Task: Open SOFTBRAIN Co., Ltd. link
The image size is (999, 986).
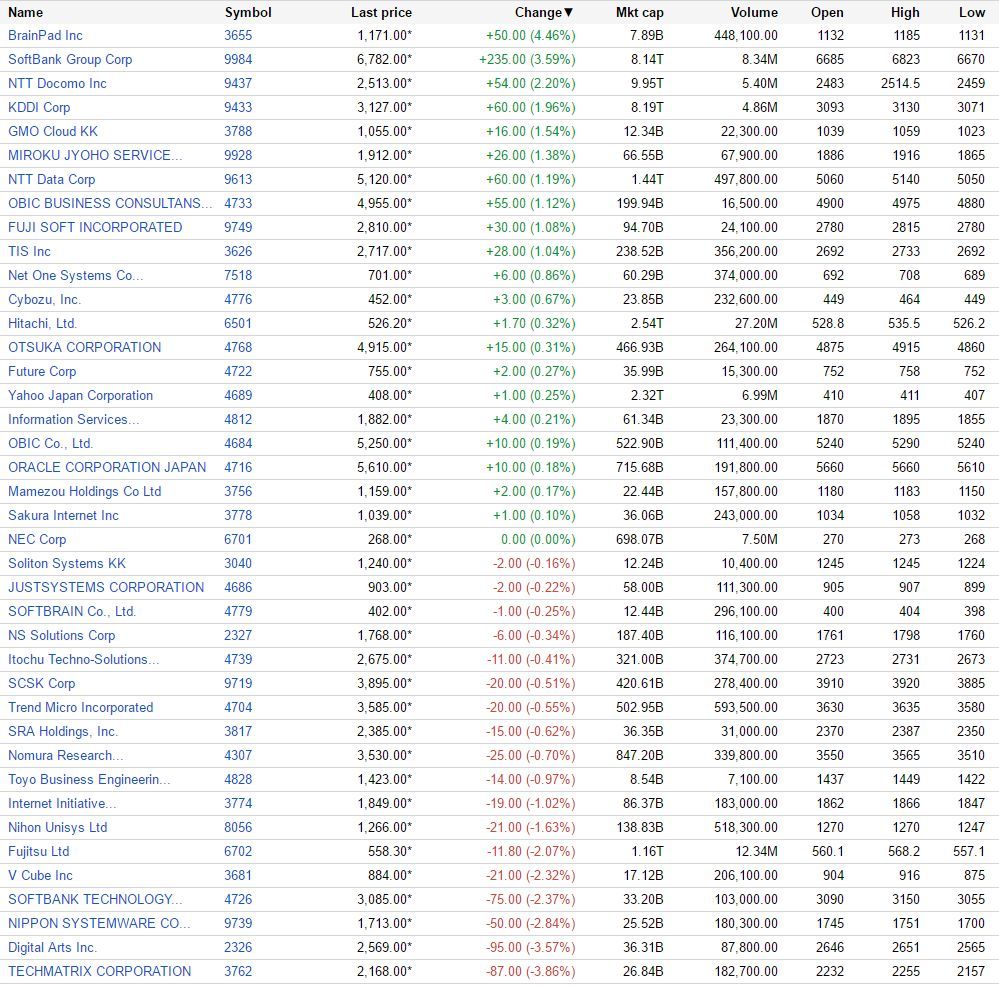Action: [72, 611]
